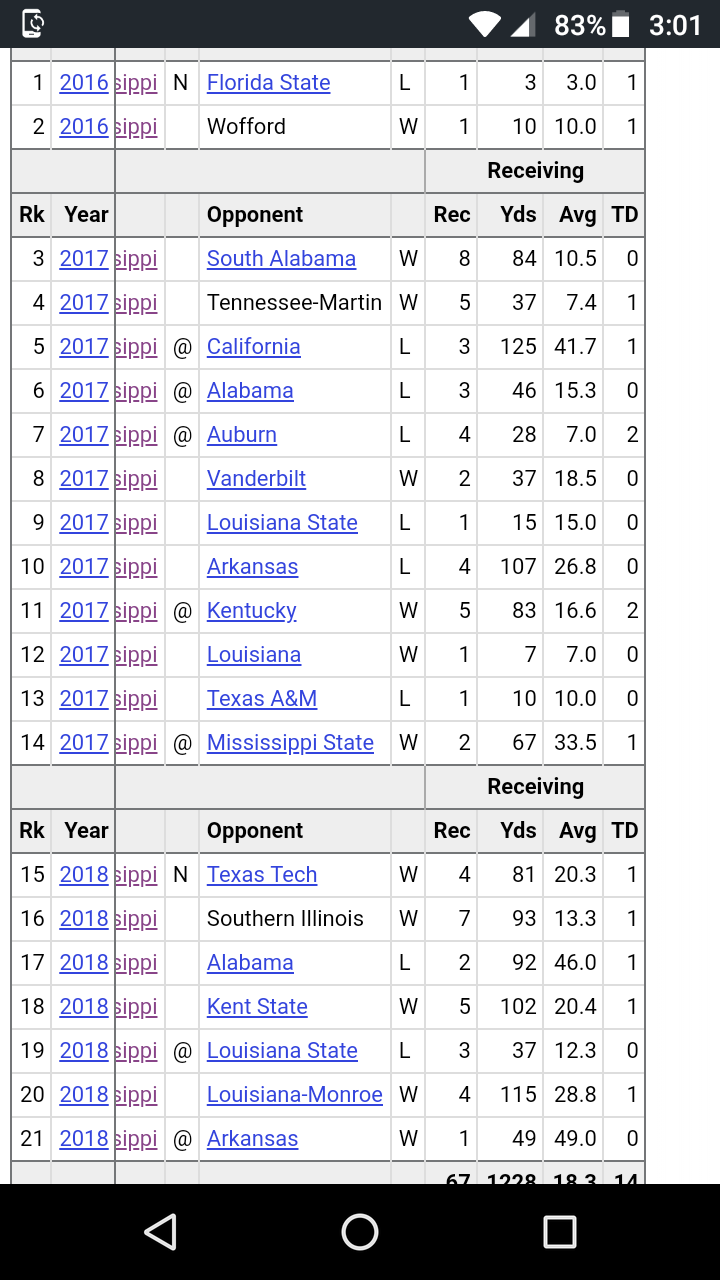Open the Mississippi State opponent link
720x1280 pixels.
tap(290, 743)
